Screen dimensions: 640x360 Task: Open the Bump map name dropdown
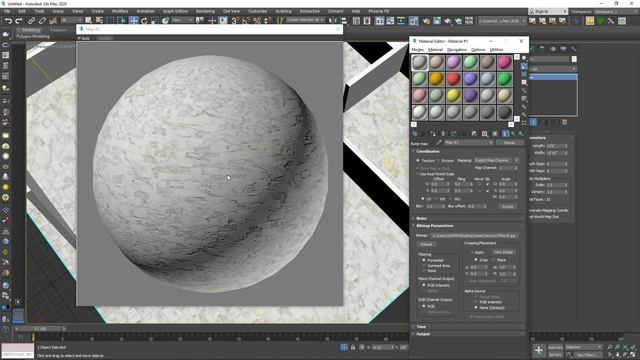tap(469, 143)
